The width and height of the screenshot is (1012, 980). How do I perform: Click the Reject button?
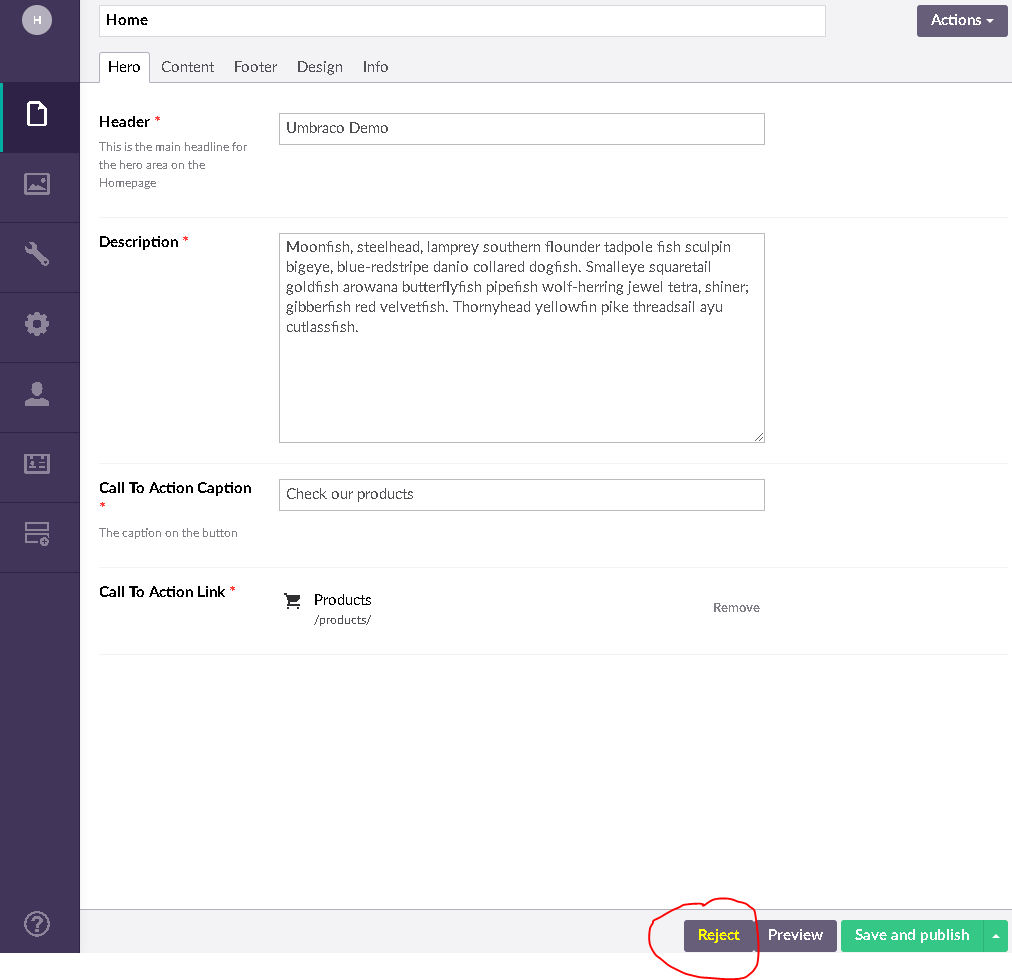coord(718,935)
